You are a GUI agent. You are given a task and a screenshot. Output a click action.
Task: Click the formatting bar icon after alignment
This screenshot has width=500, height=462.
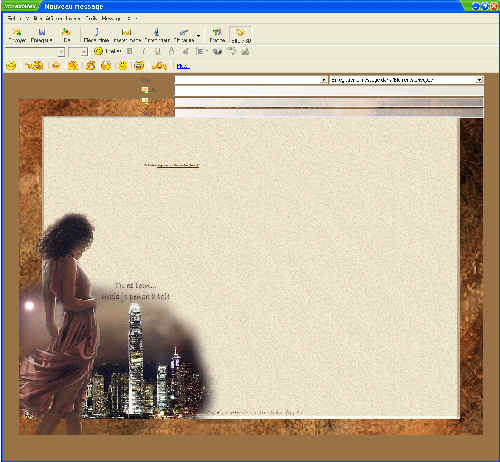217,51
